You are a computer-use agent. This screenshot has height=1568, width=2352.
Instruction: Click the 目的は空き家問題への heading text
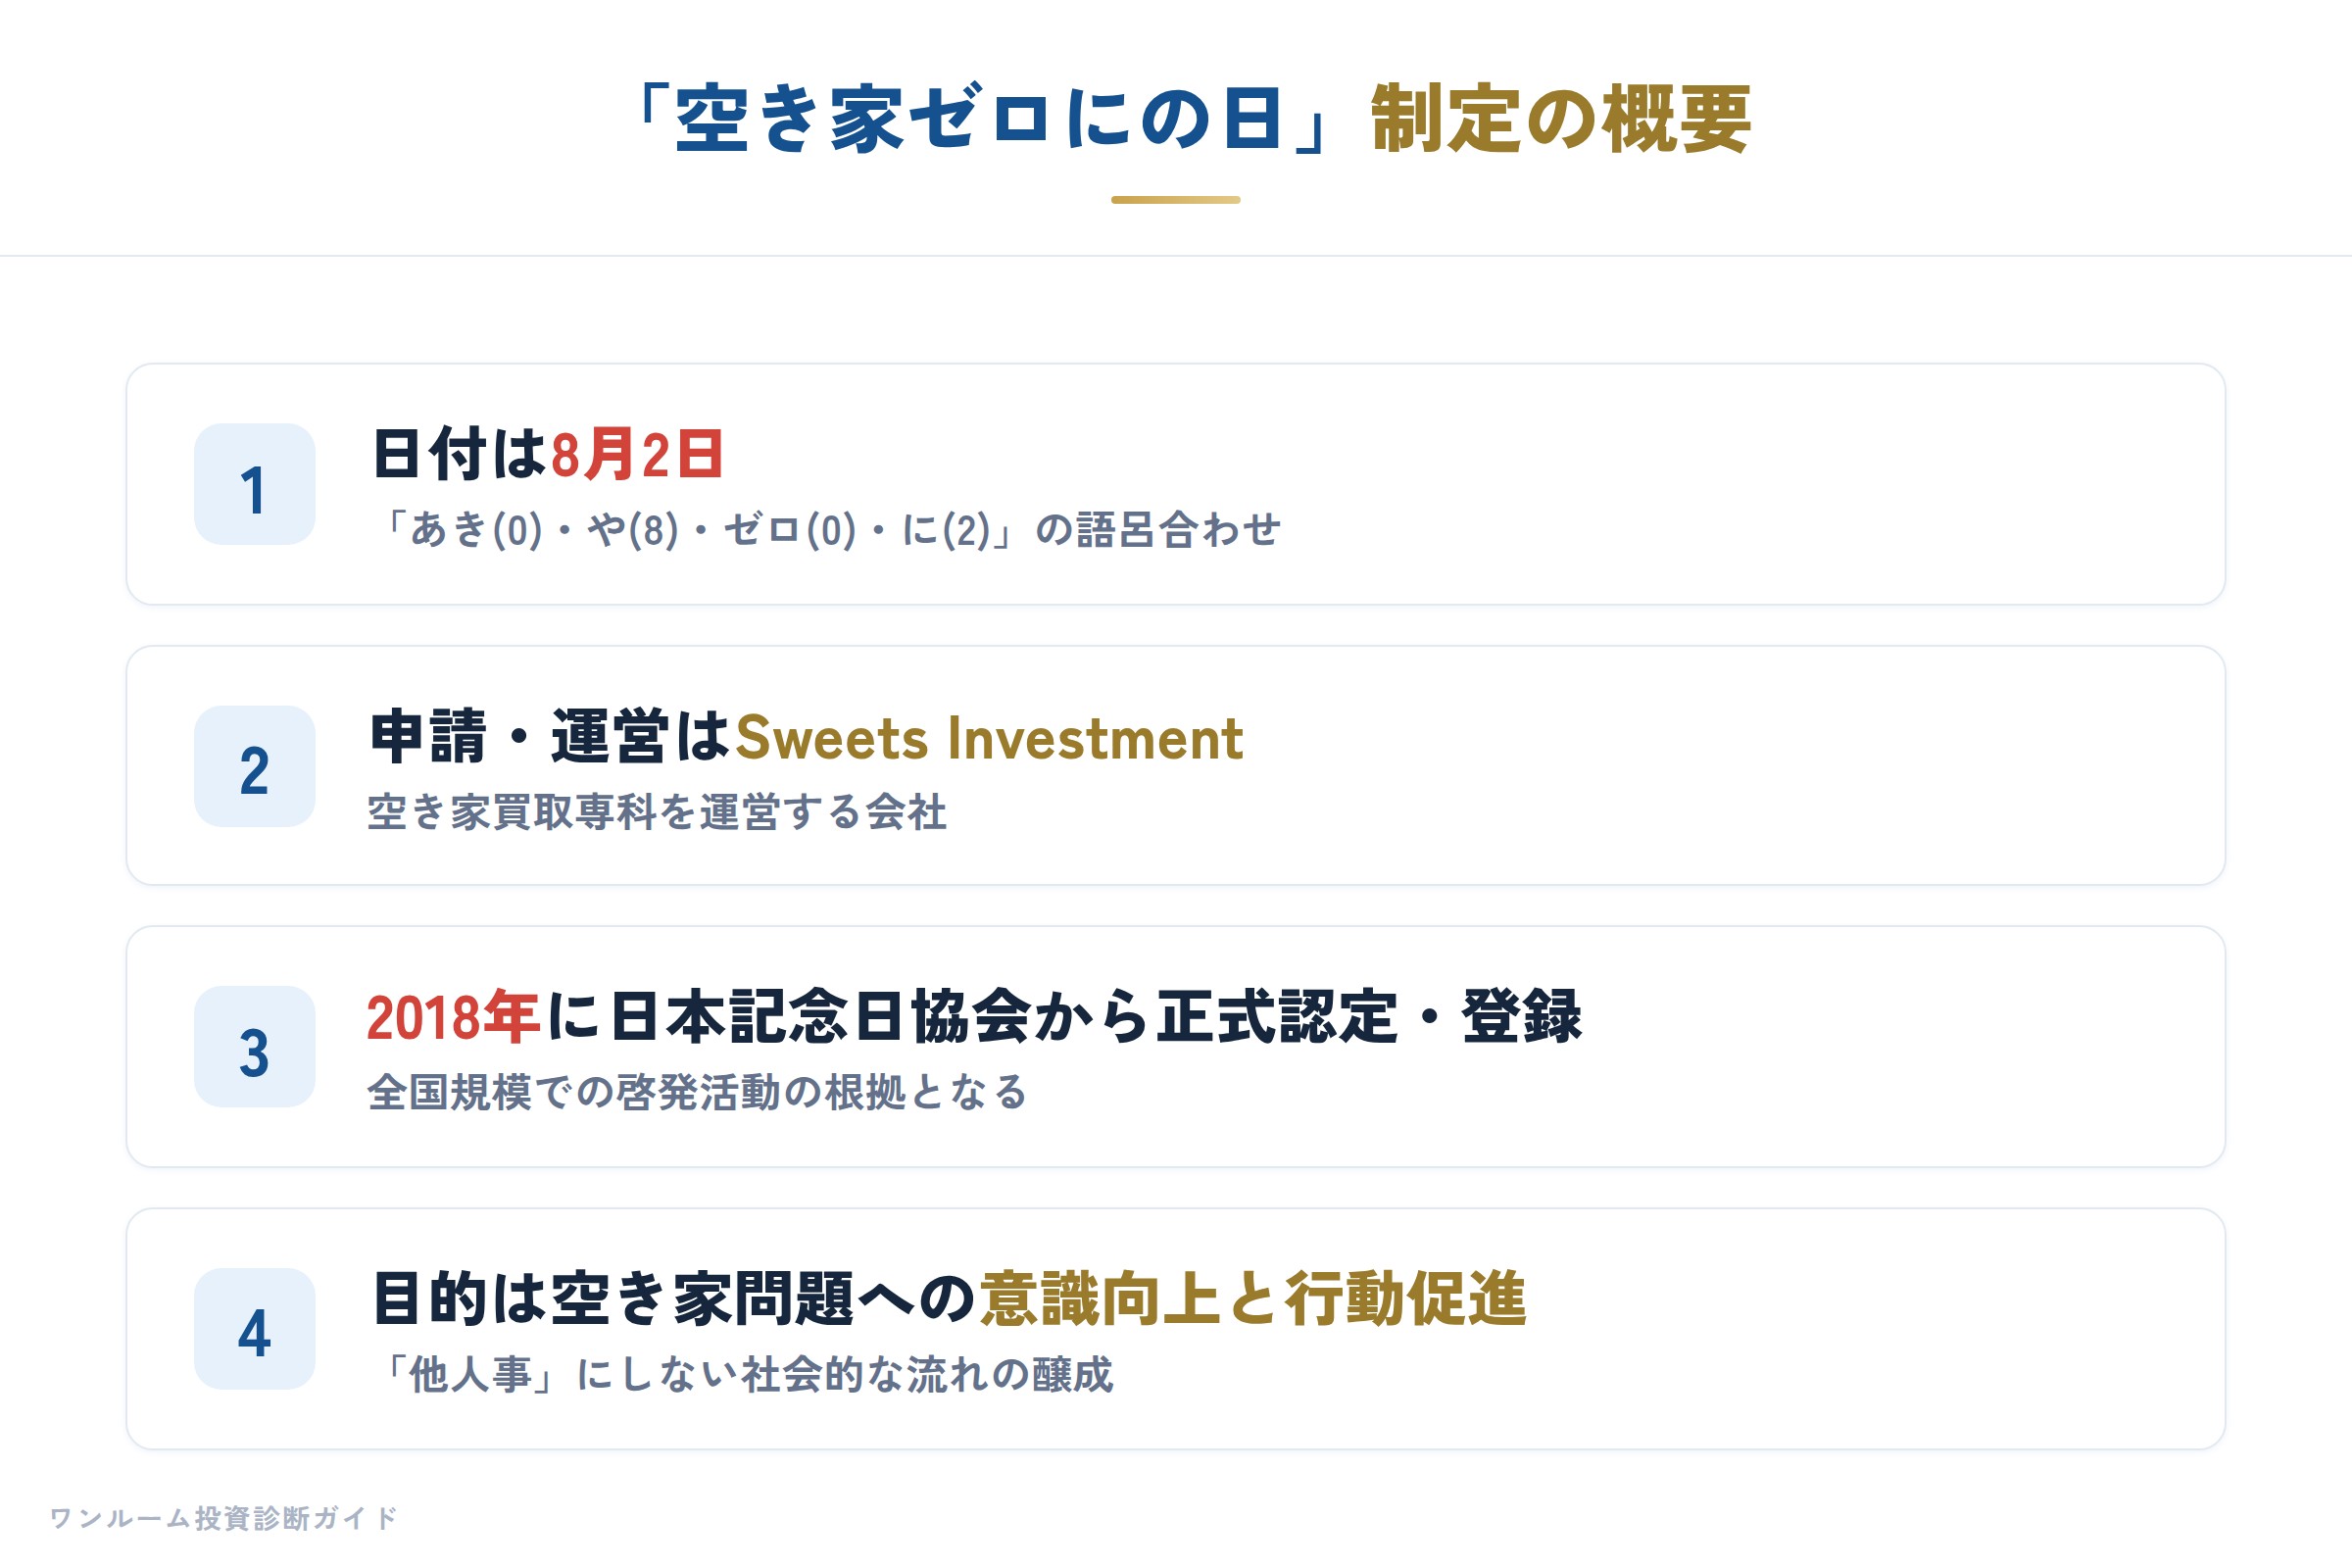coord(673,1300)
